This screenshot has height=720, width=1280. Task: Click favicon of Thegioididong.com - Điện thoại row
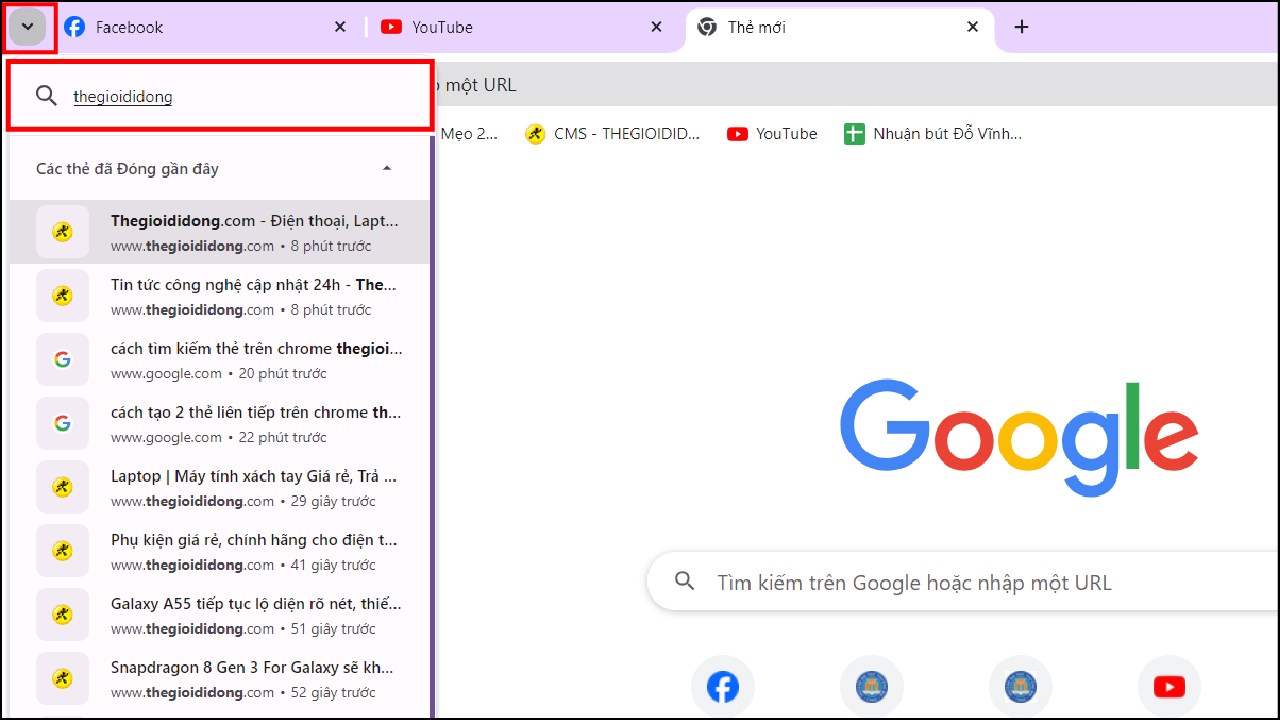pyautogui.click(x=62, y=232)
